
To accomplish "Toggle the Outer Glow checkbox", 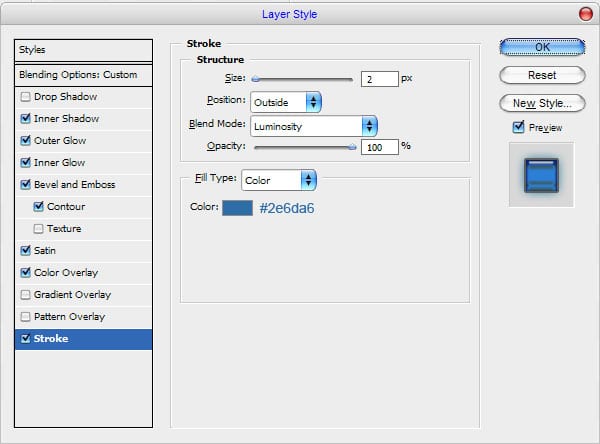I will (x=25, y=141).
